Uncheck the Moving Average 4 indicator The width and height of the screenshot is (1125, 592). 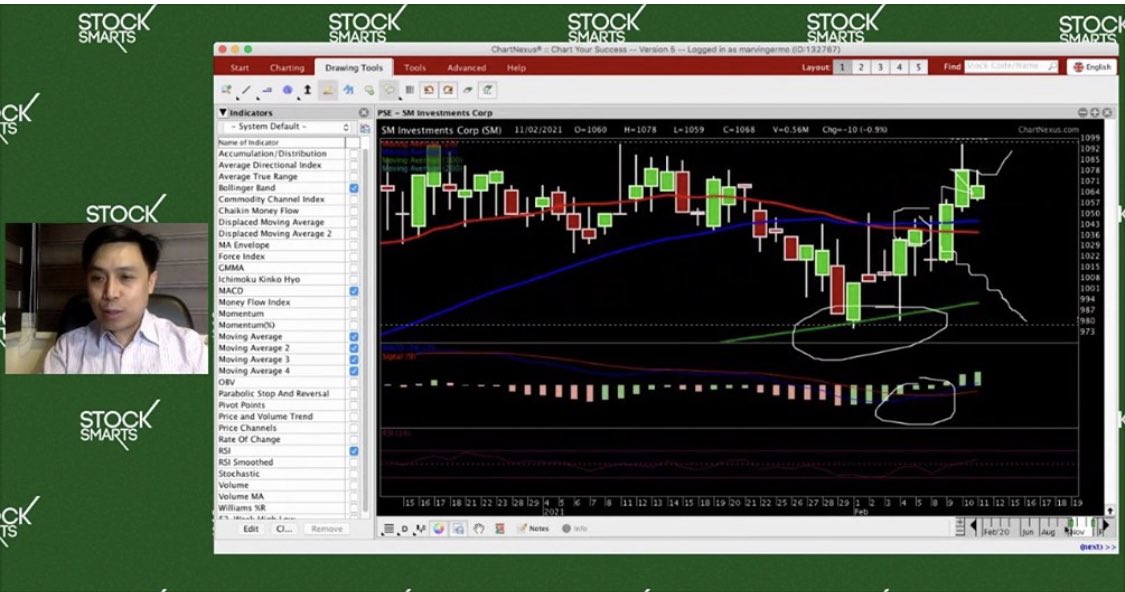coord(354,371)
